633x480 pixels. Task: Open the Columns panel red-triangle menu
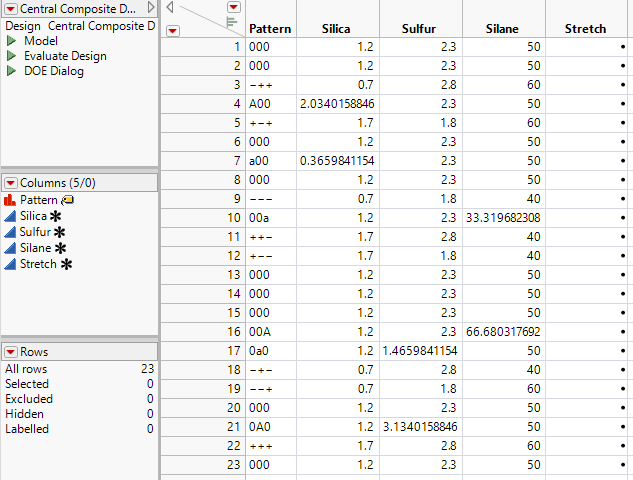click(11, 182)
